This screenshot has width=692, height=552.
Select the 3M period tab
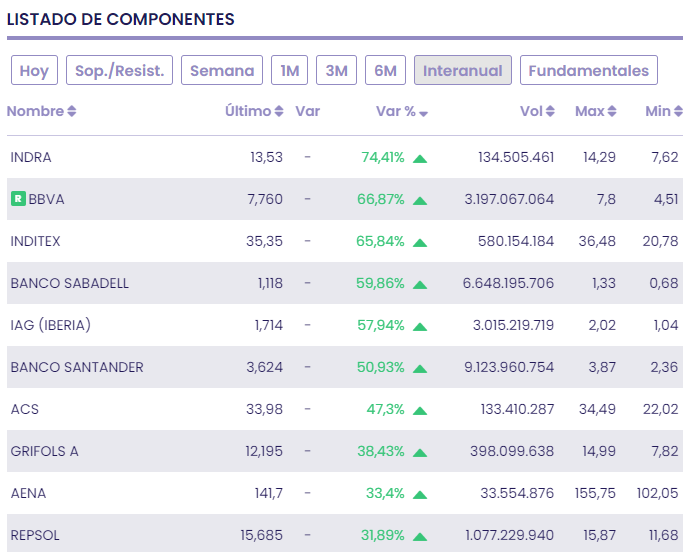click(x=336, y=71)
